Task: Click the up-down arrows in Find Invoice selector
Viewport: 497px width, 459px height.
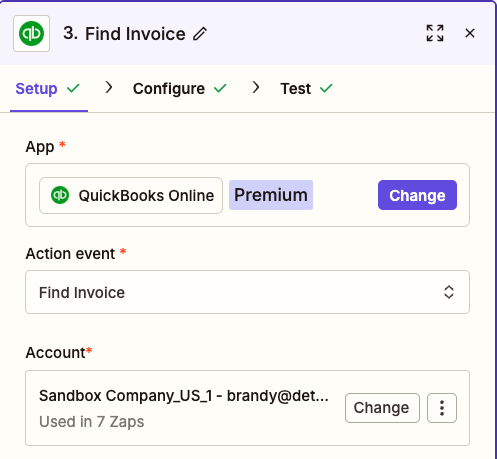Action: pyautogui.click(x=449, y=292)
